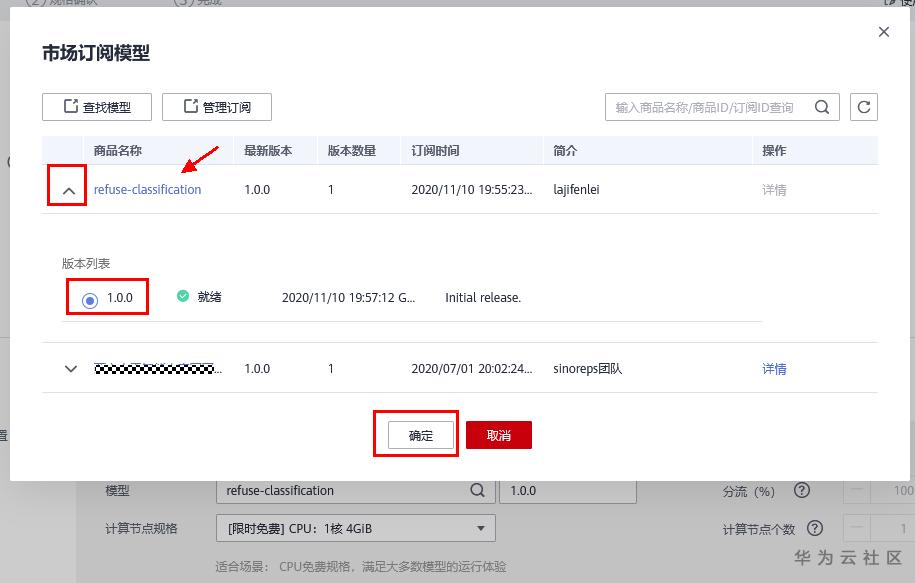Click the 就绪 status text
915x583 pixels.
pyautogui.click(x=209, y=297)
